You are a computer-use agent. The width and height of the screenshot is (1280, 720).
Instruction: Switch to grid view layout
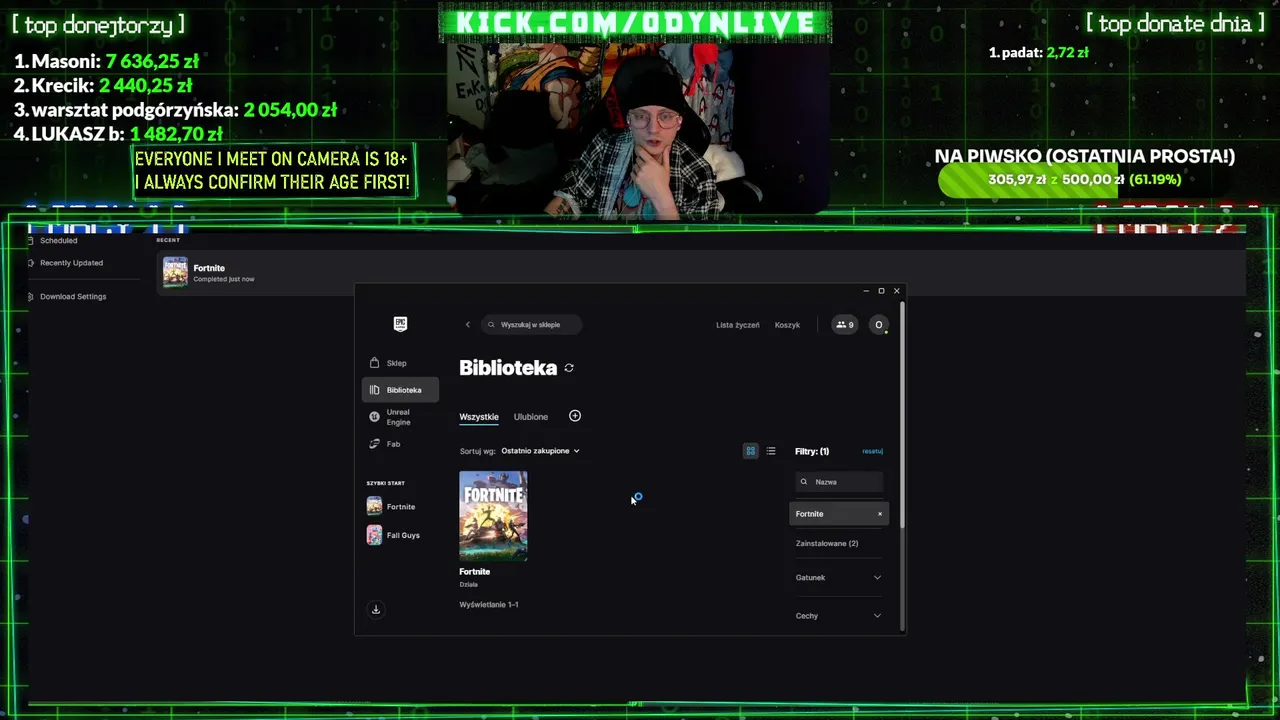click(x=751, y=451)
